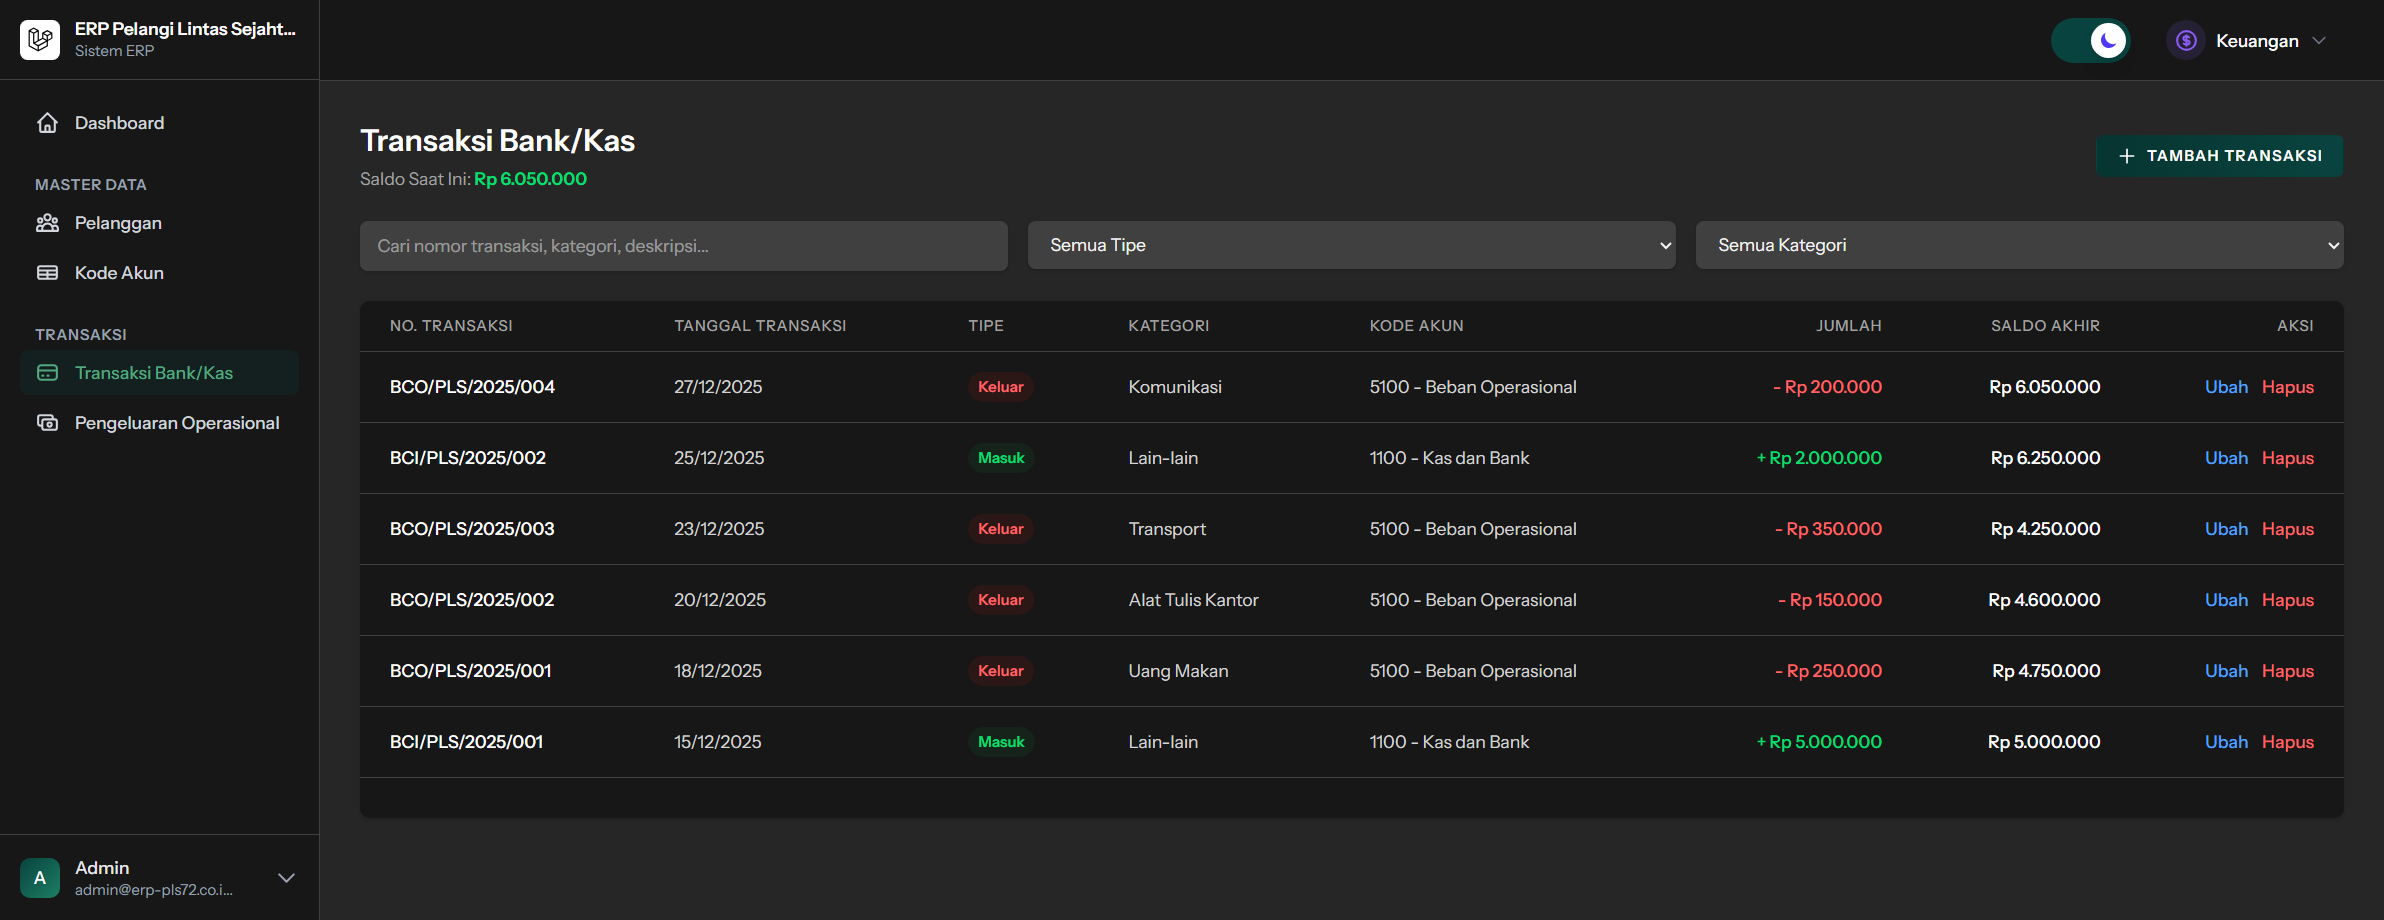Click the Admin avatar in sidebar footer
Viewport: 2384px width, 920px height.
click(x=40, y=878)
